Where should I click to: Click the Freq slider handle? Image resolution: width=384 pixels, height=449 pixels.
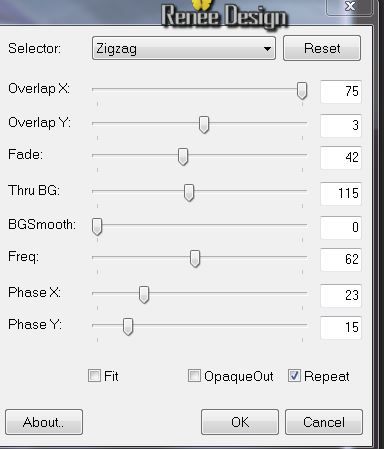pos(195,259)
